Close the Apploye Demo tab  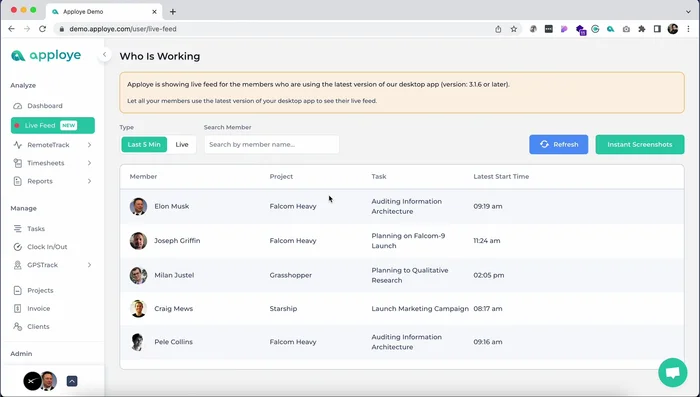154,12
